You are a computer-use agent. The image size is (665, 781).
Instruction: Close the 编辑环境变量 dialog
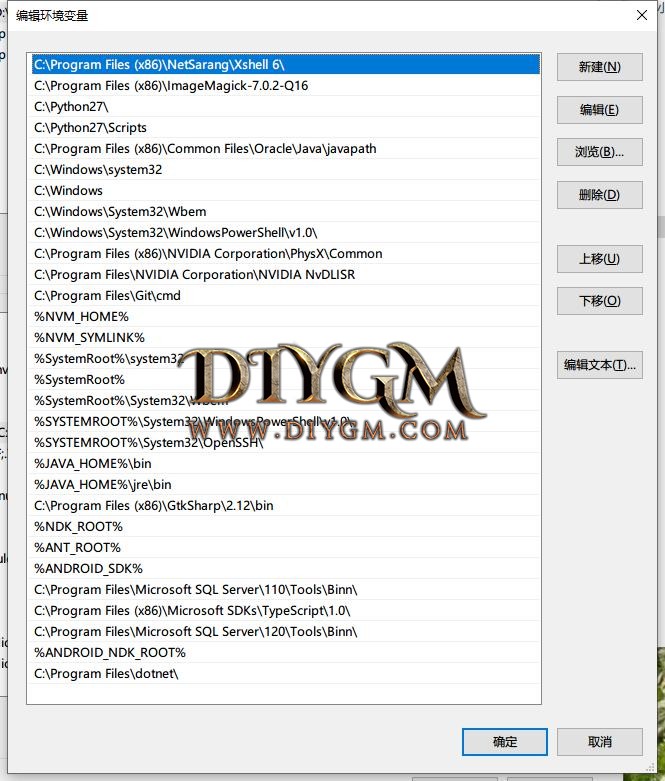(642, 15)
